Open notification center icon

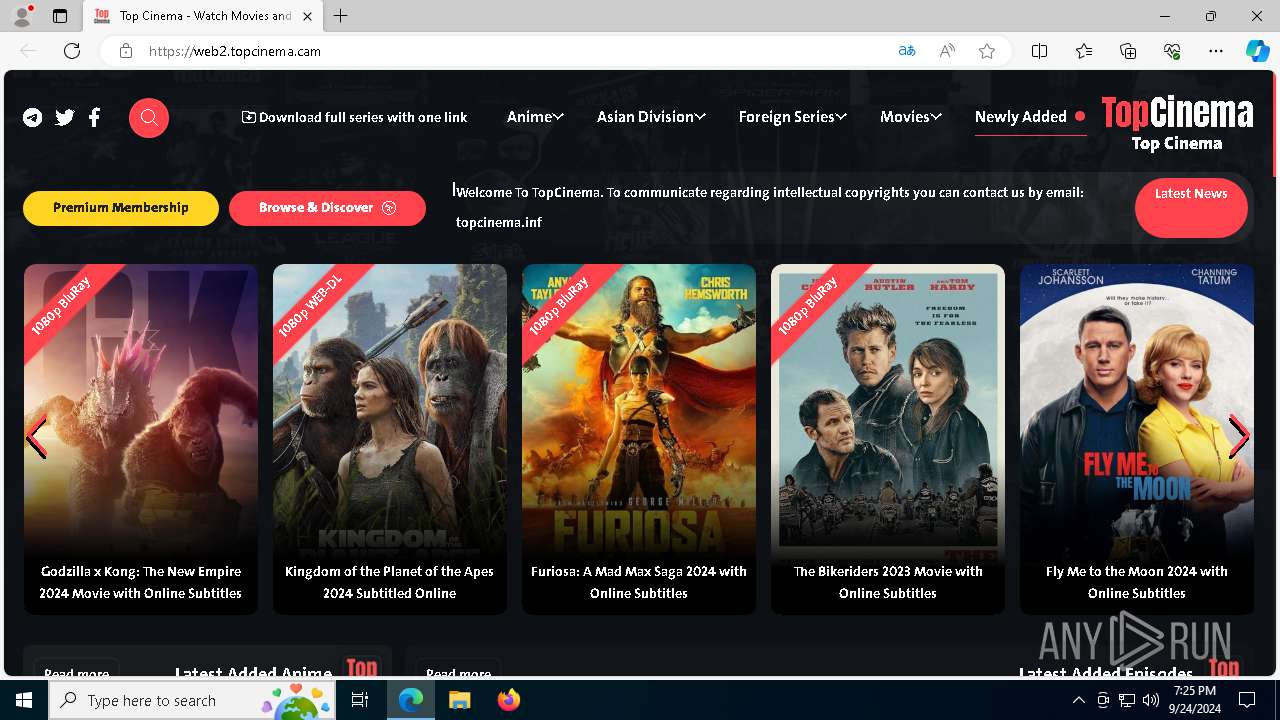point(1247,700)
